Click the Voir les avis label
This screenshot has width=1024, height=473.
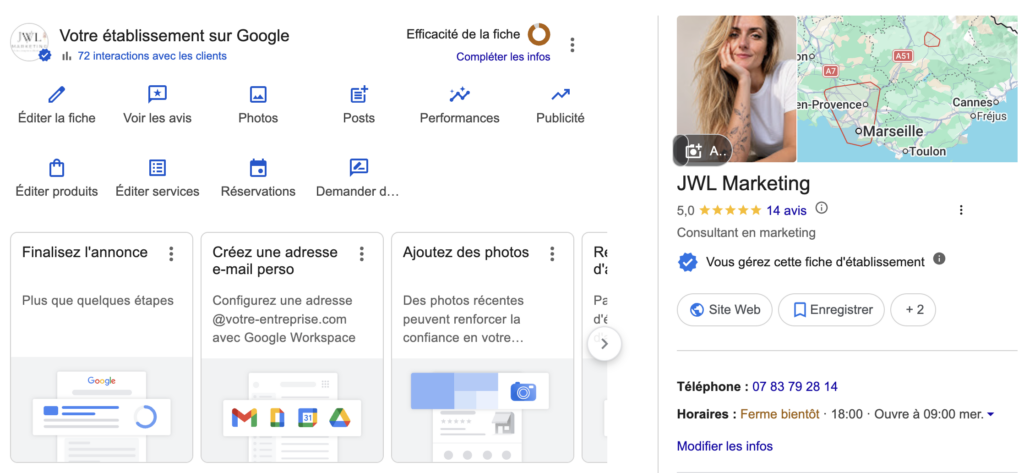click(157, 118)
